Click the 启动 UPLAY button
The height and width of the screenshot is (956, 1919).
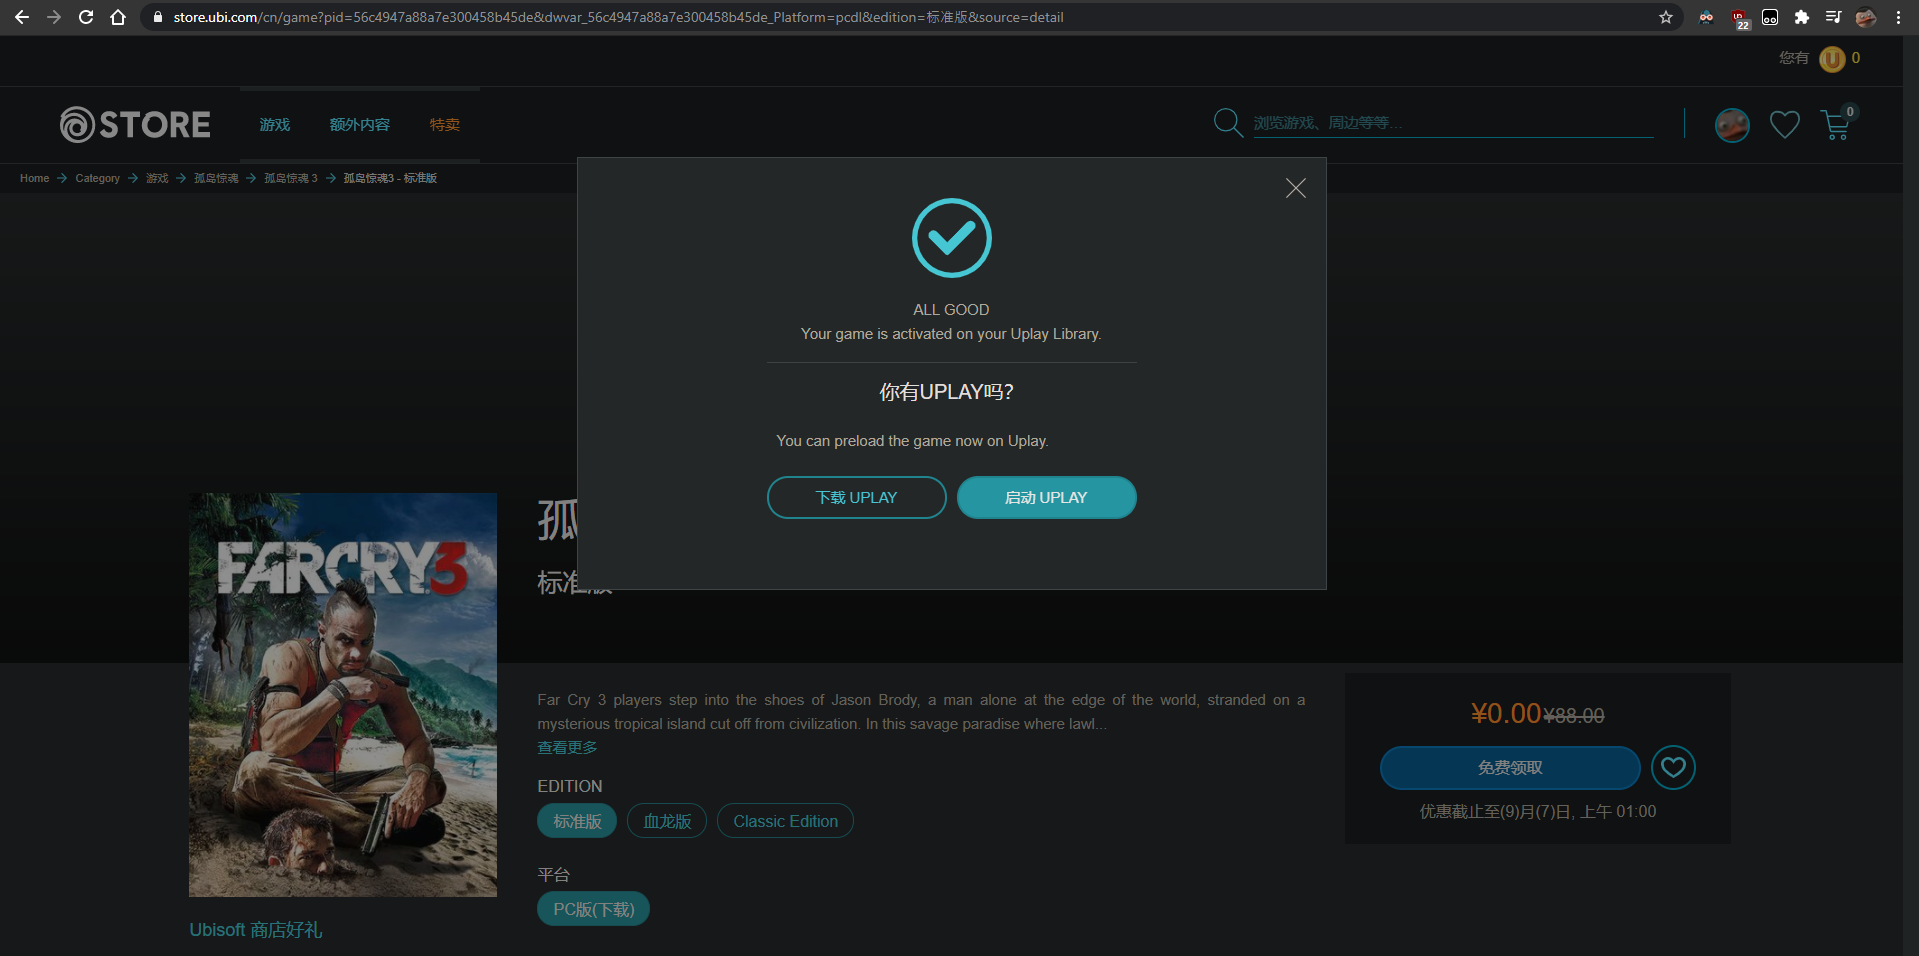pyautogui.click(x=1046, y=498)
